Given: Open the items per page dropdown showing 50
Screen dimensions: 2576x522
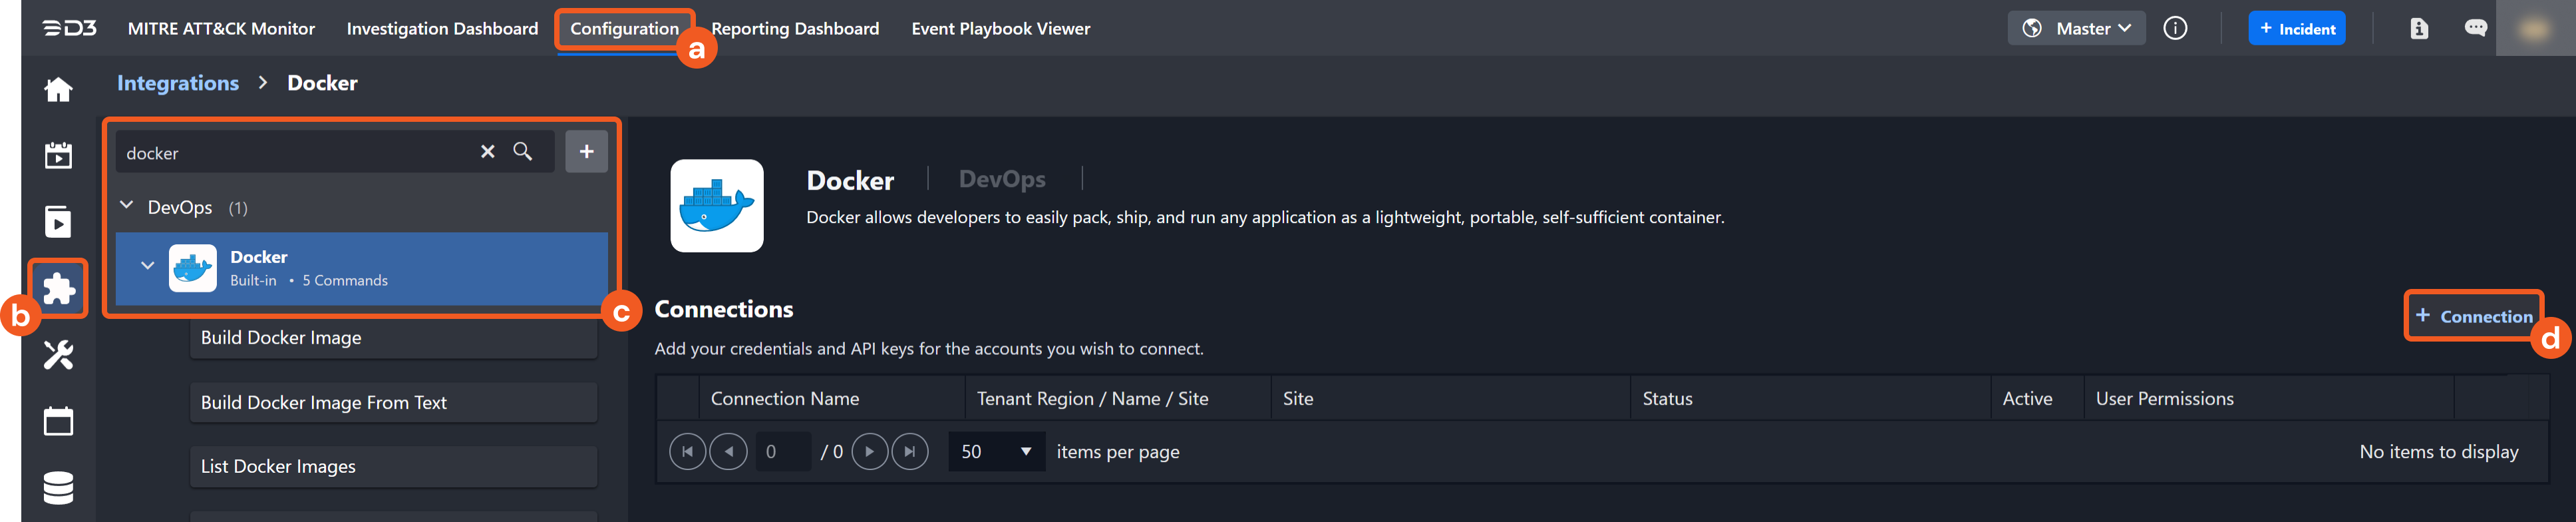Looking at the screenshot, I should pyautogui.click(x=996, y=451).
